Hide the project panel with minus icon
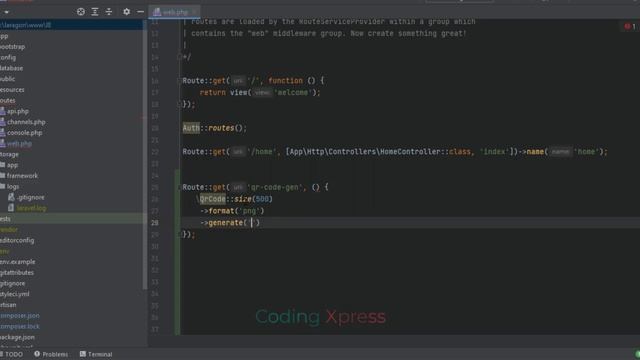 pos(140,12)
